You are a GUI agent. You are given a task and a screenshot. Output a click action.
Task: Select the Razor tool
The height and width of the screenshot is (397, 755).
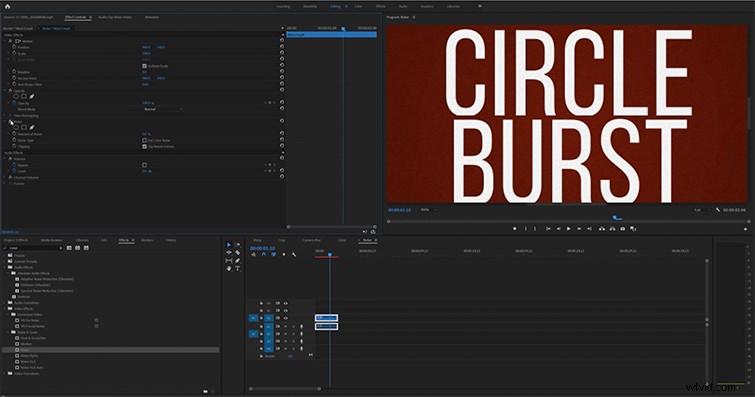(237, 252)
